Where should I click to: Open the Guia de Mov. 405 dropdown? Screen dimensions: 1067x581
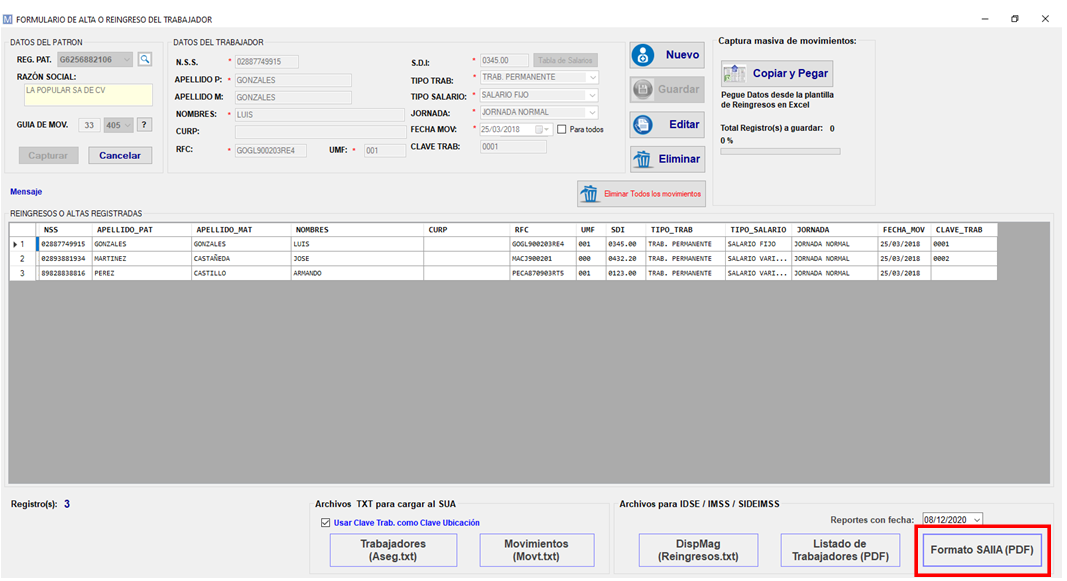click(127, 125)
